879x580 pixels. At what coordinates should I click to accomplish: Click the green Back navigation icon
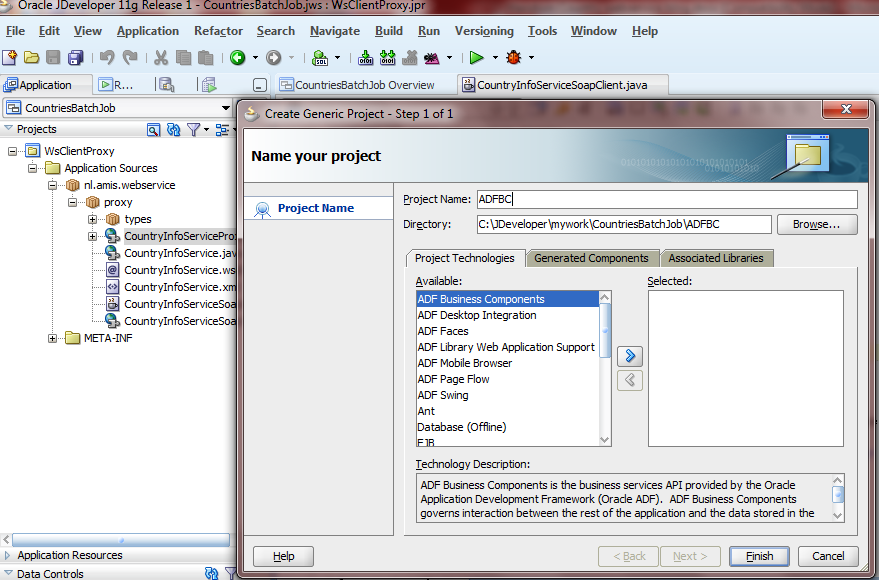click(237, 58)
